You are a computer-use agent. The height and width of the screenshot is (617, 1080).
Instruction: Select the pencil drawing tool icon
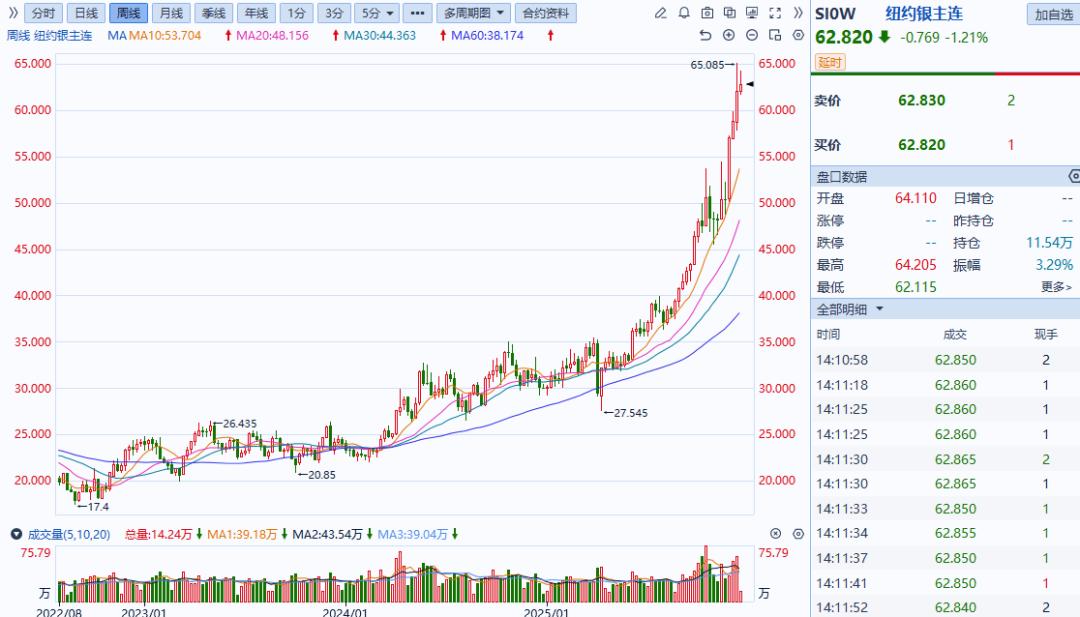[661, 13]
